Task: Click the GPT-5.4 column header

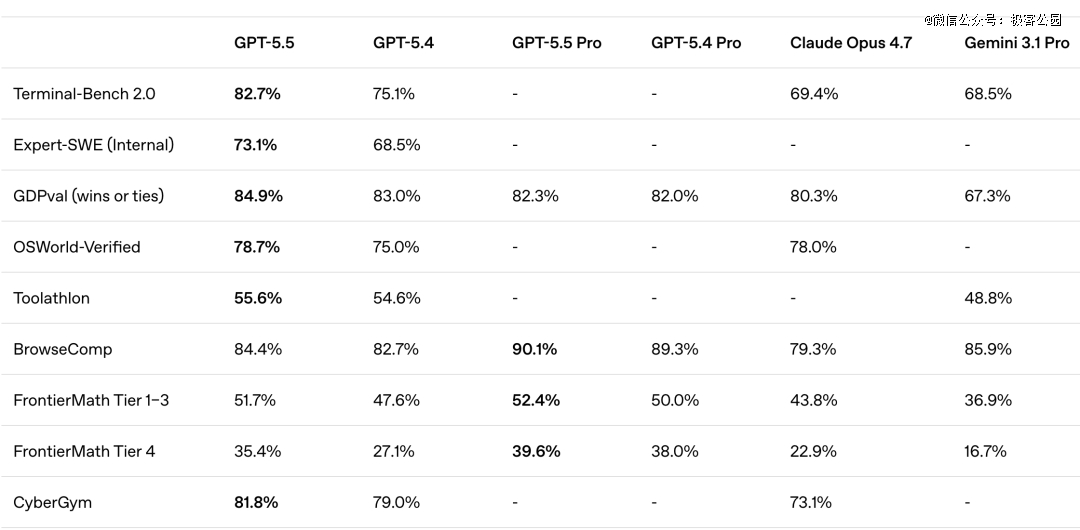Action: pyautogui.click(x=403, y=43)
